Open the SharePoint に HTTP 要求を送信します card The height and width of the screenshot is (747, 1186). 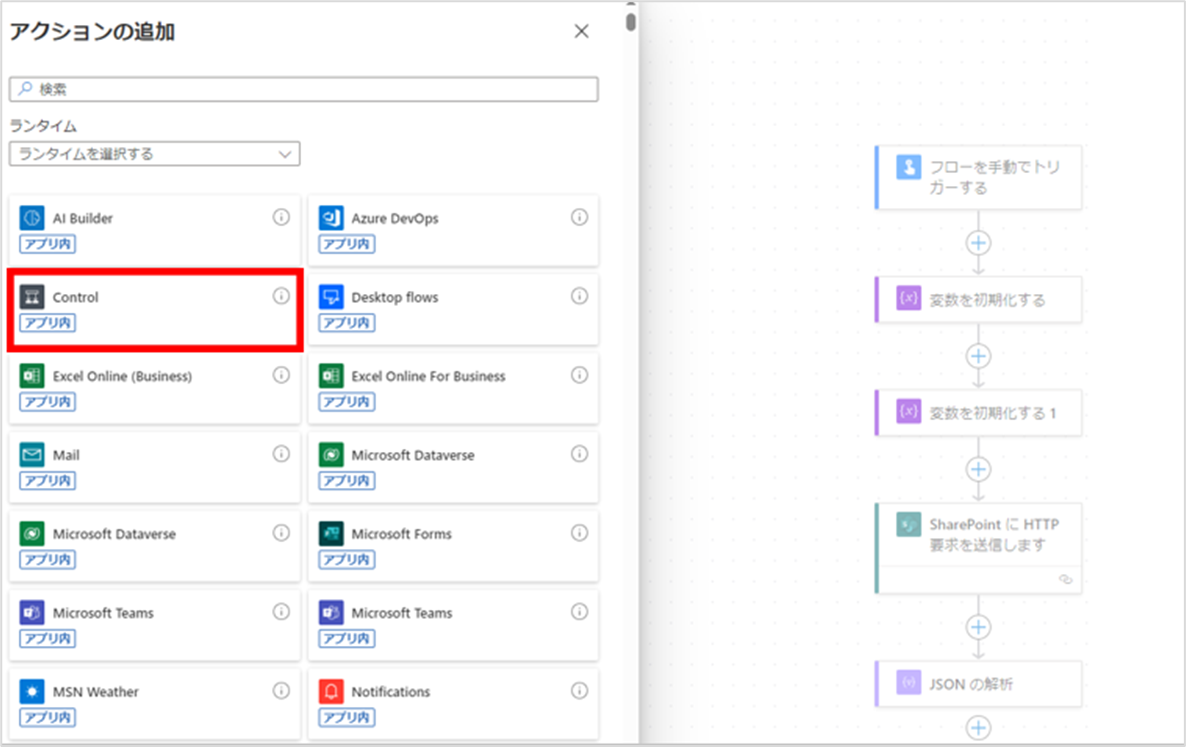pos(979,548)
